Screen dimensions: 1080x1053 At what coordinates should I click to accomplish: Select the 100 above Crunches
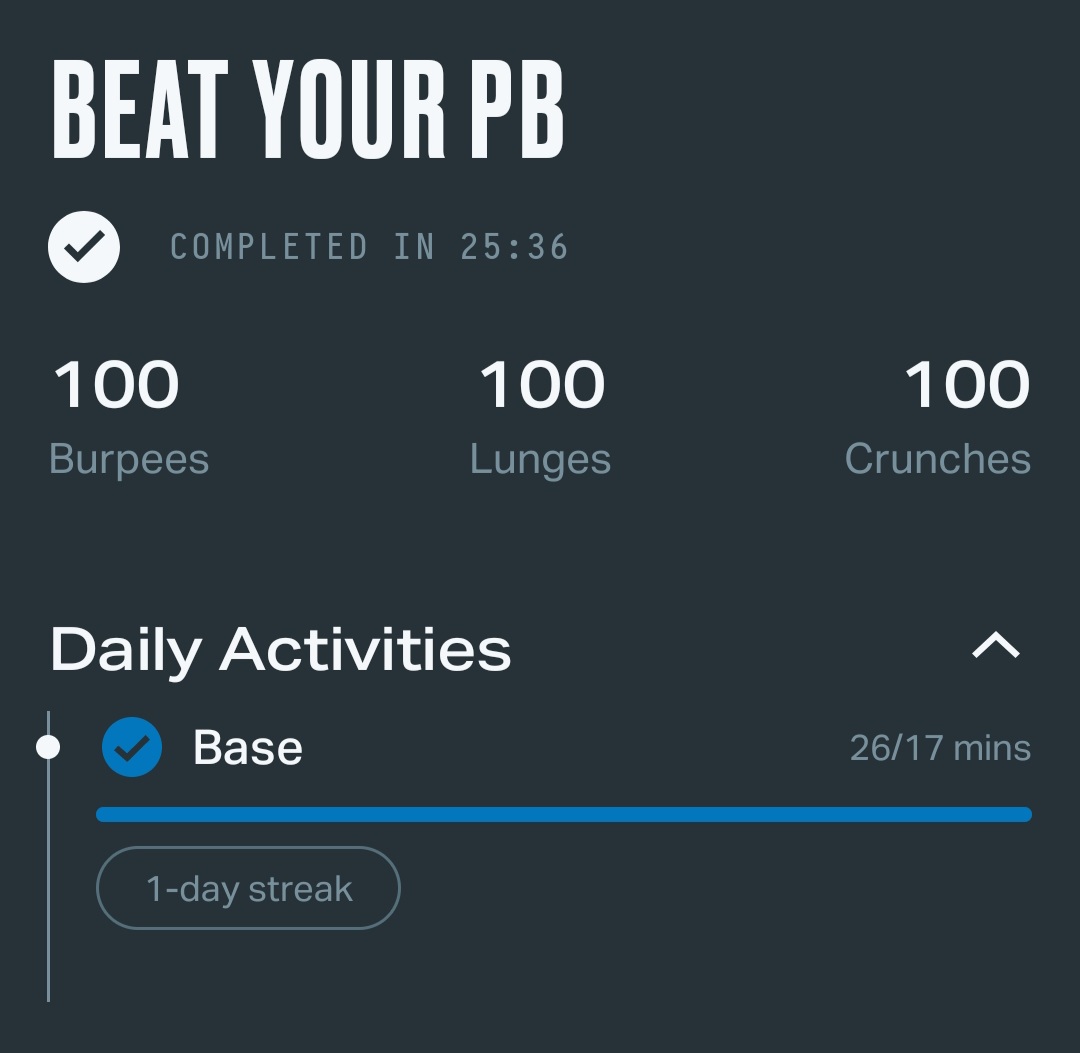[x=967, y=385]
